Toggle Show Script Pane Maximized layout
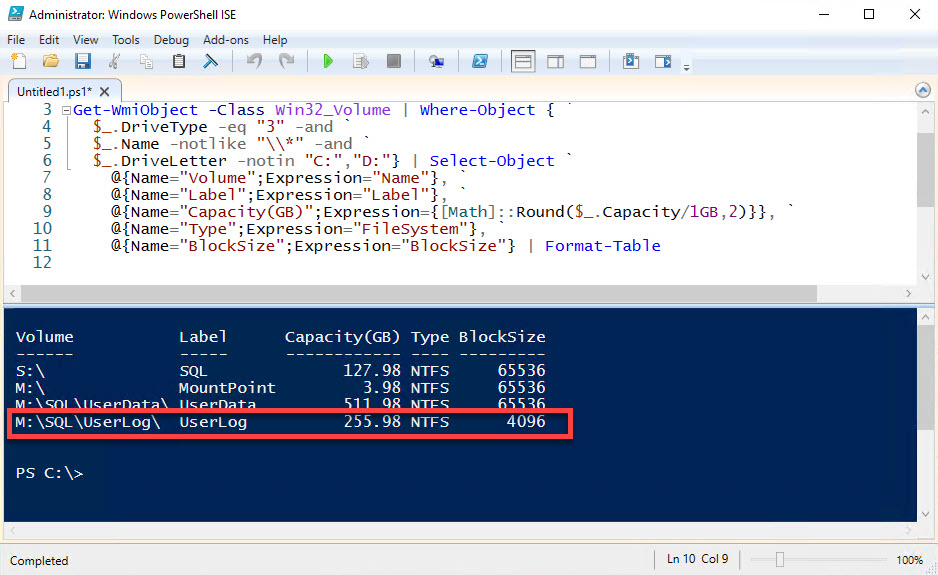 (x=588, y=62)
